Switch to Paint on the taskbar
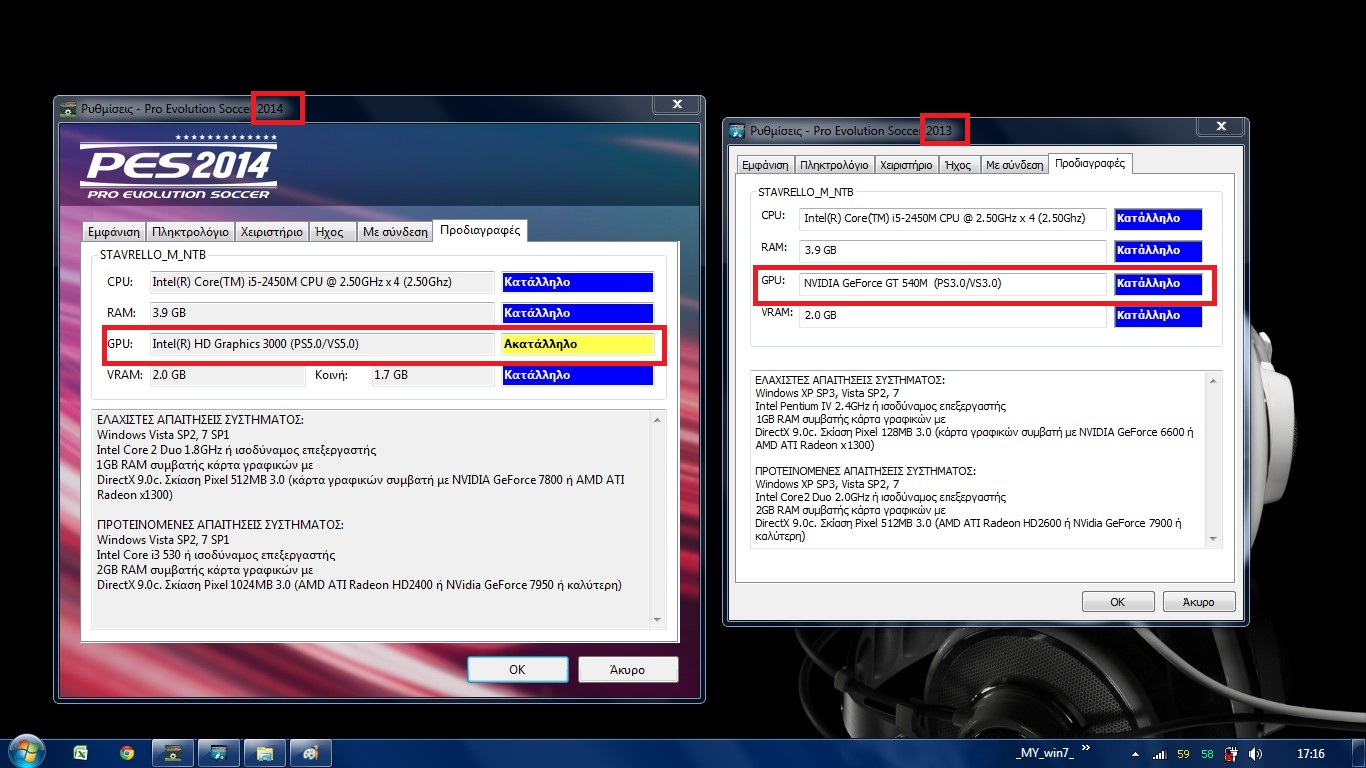 tap(310, 753)
